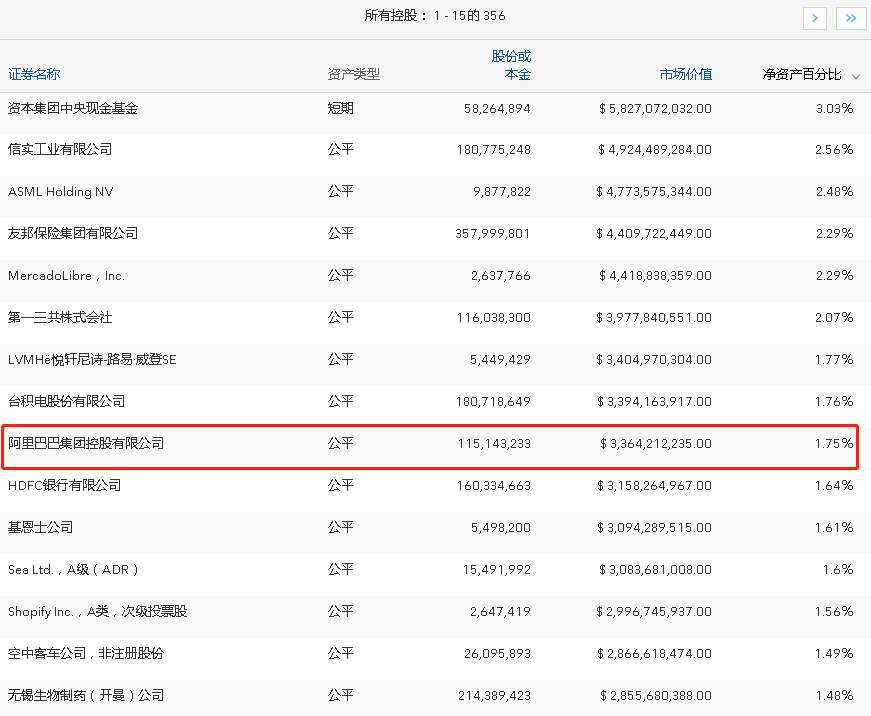Viewport: 871px width, 716px height.
Task: Select 第一三共株式会社 security name
Action: [x=60, y=317]
